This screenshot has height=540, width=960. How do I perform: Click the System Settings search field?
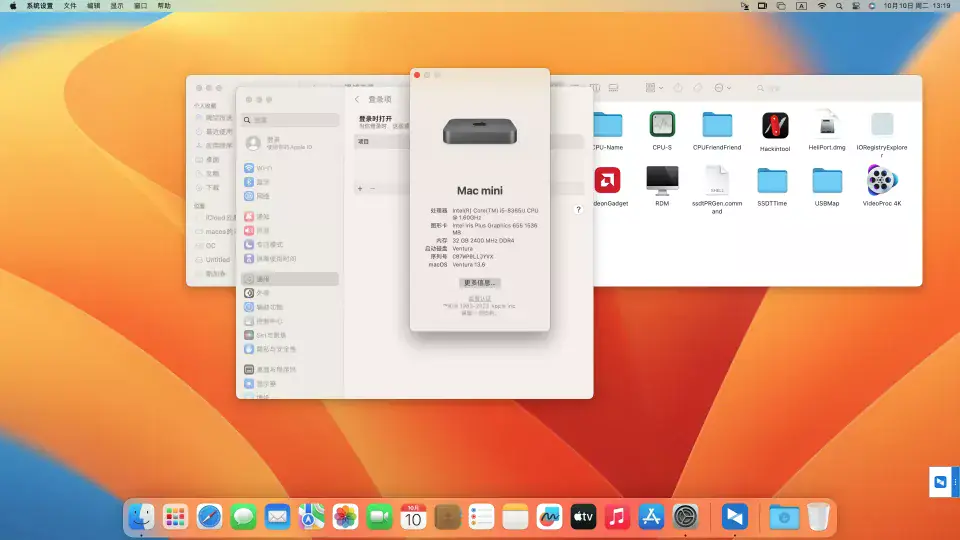[290, 120]
